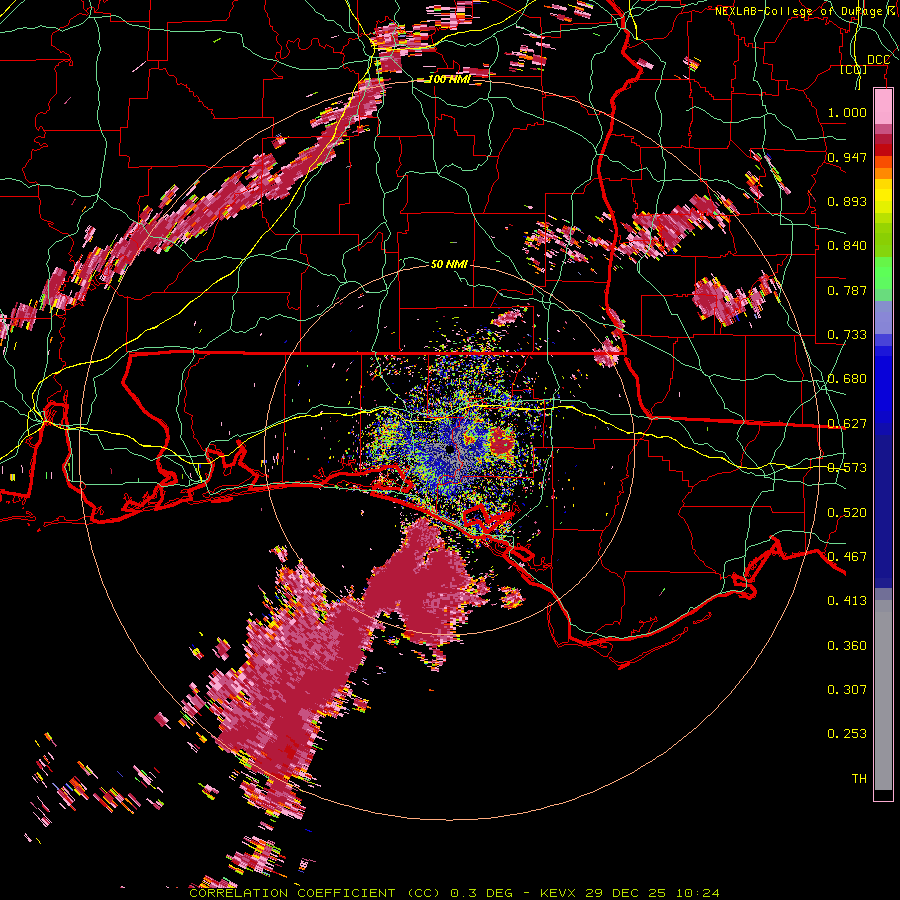Click the 0.307 color scale label
The height and width of the screenshot is (900, 900).
point(847,690)
